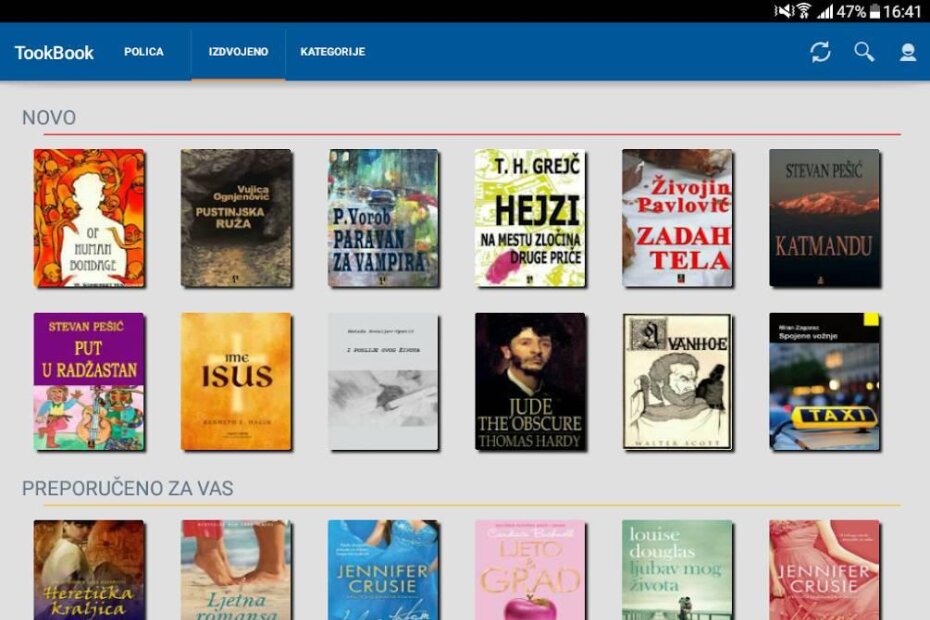
Task: Select the Paravan za vampira cover
Action: pos(383,218)
